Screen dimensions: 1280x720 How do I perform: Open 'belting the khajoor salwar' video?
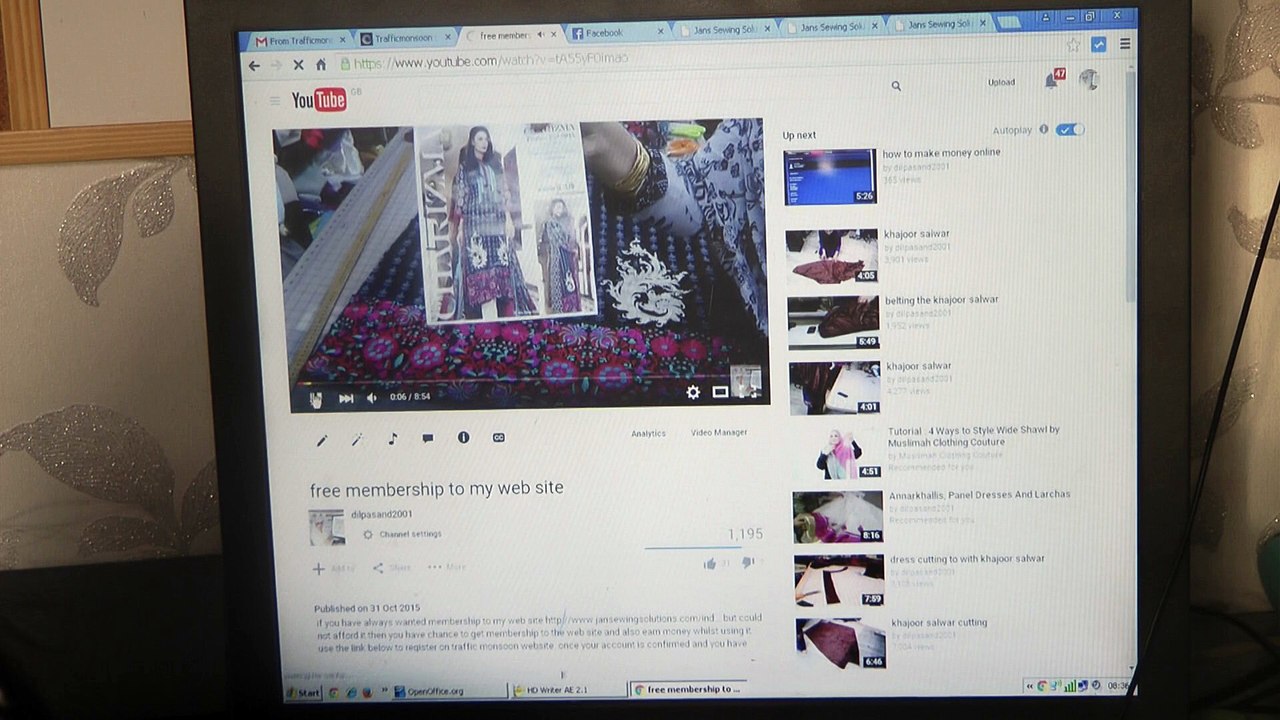point(941,300)
